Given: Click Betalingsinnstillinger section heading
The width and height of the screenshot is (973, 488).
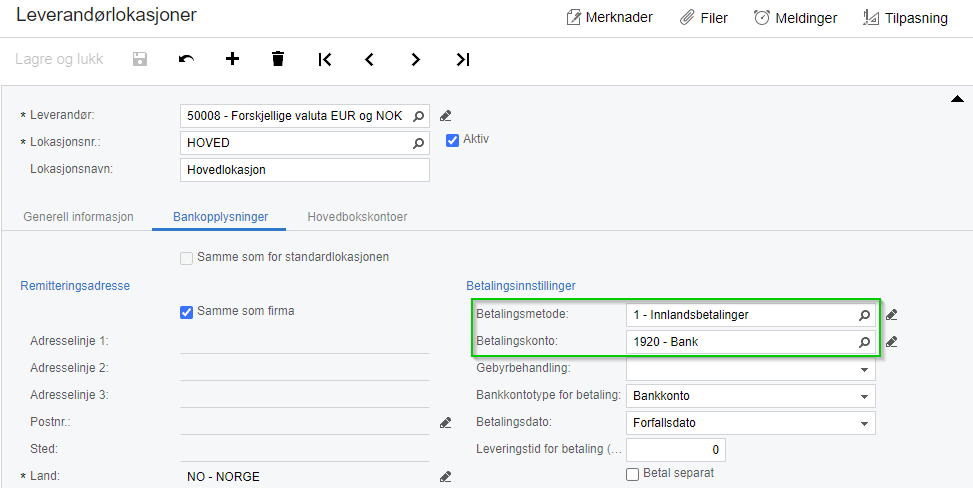Looking at the screenshot, I should tap(521, 286).
